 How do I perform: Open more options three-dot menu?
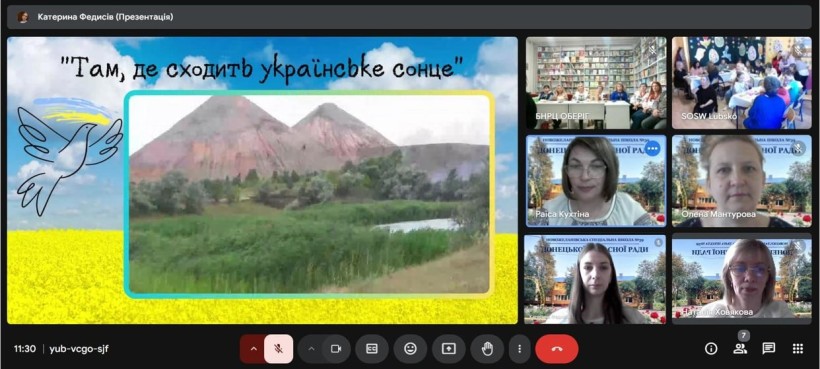point(519,349)
